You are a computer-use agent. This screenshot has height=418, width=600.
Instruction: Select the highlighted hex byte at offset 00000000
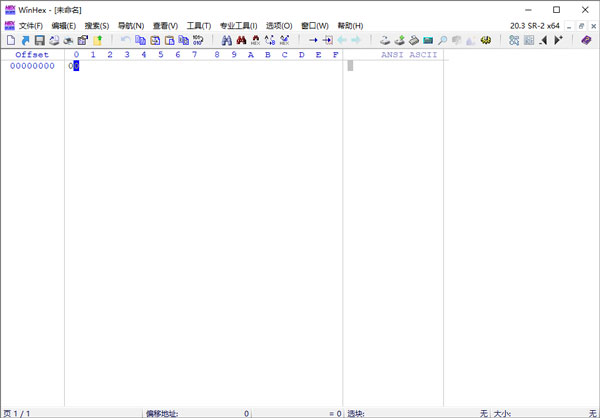point(74,66)
